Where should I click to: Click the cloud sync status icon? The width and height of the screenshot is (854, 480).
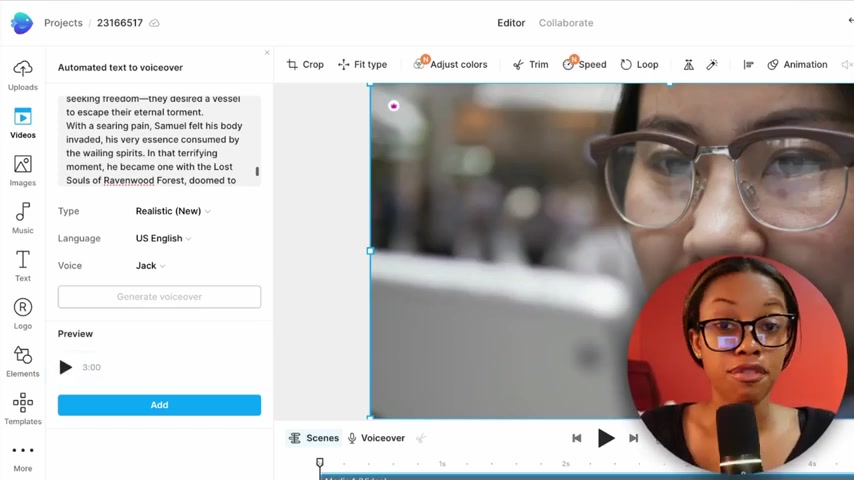click(154, 23)
